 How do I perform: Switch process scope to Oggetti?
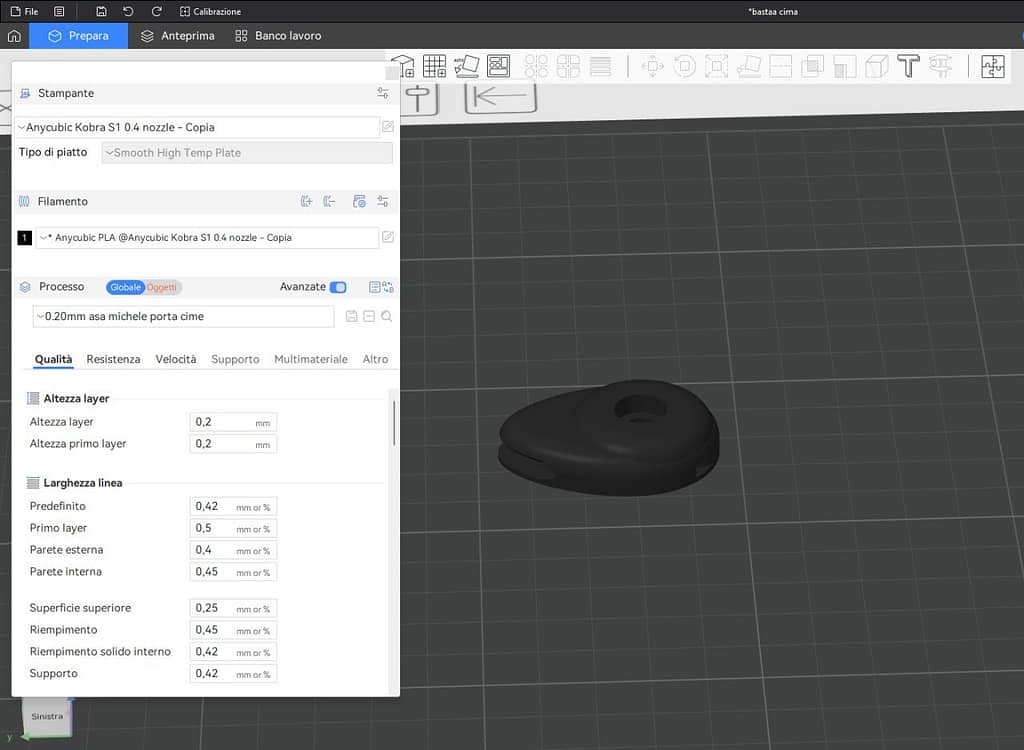coord(162,287)
